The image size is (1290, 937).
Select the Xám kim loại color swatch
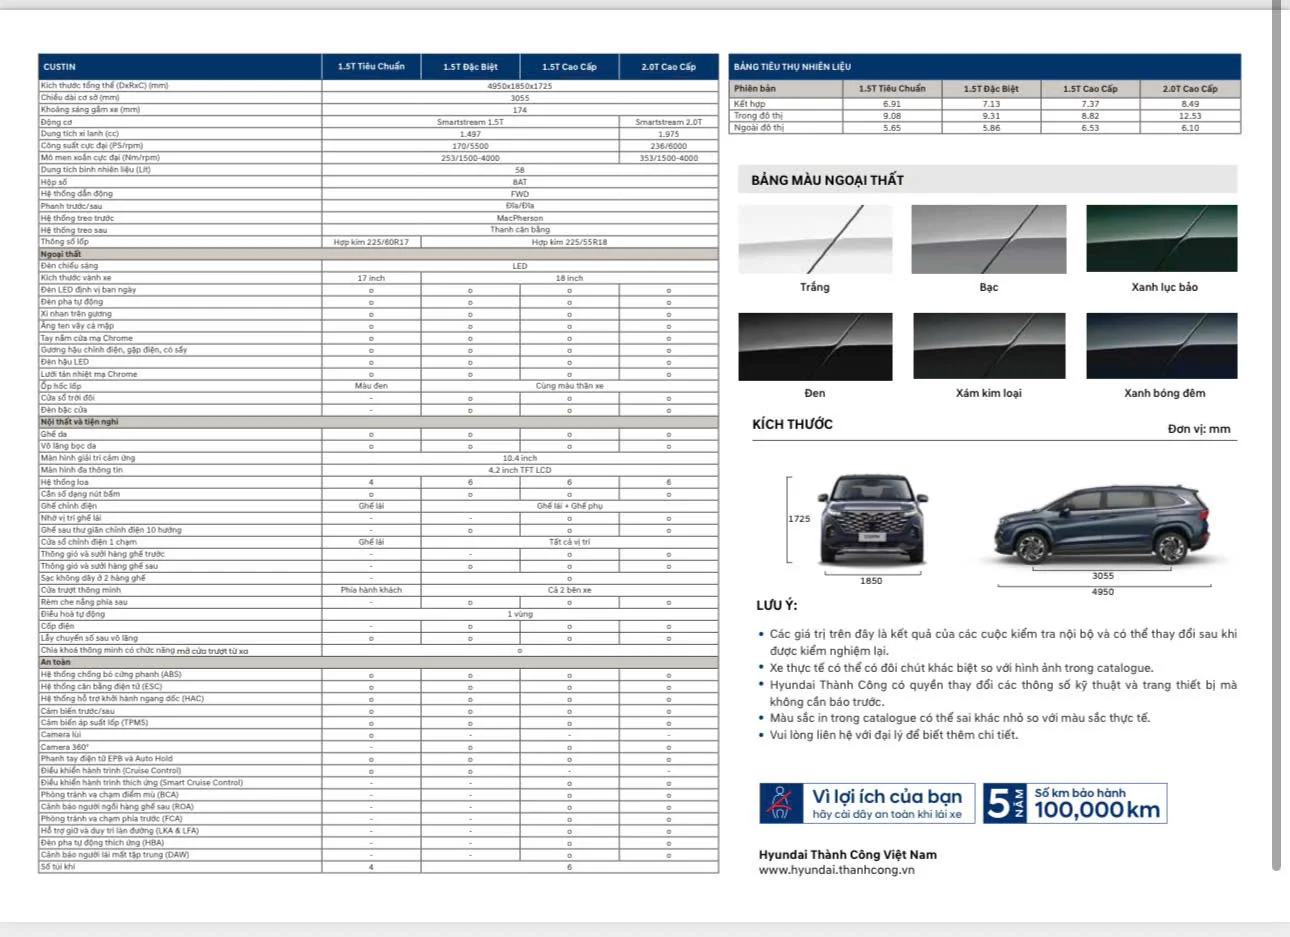989,346
